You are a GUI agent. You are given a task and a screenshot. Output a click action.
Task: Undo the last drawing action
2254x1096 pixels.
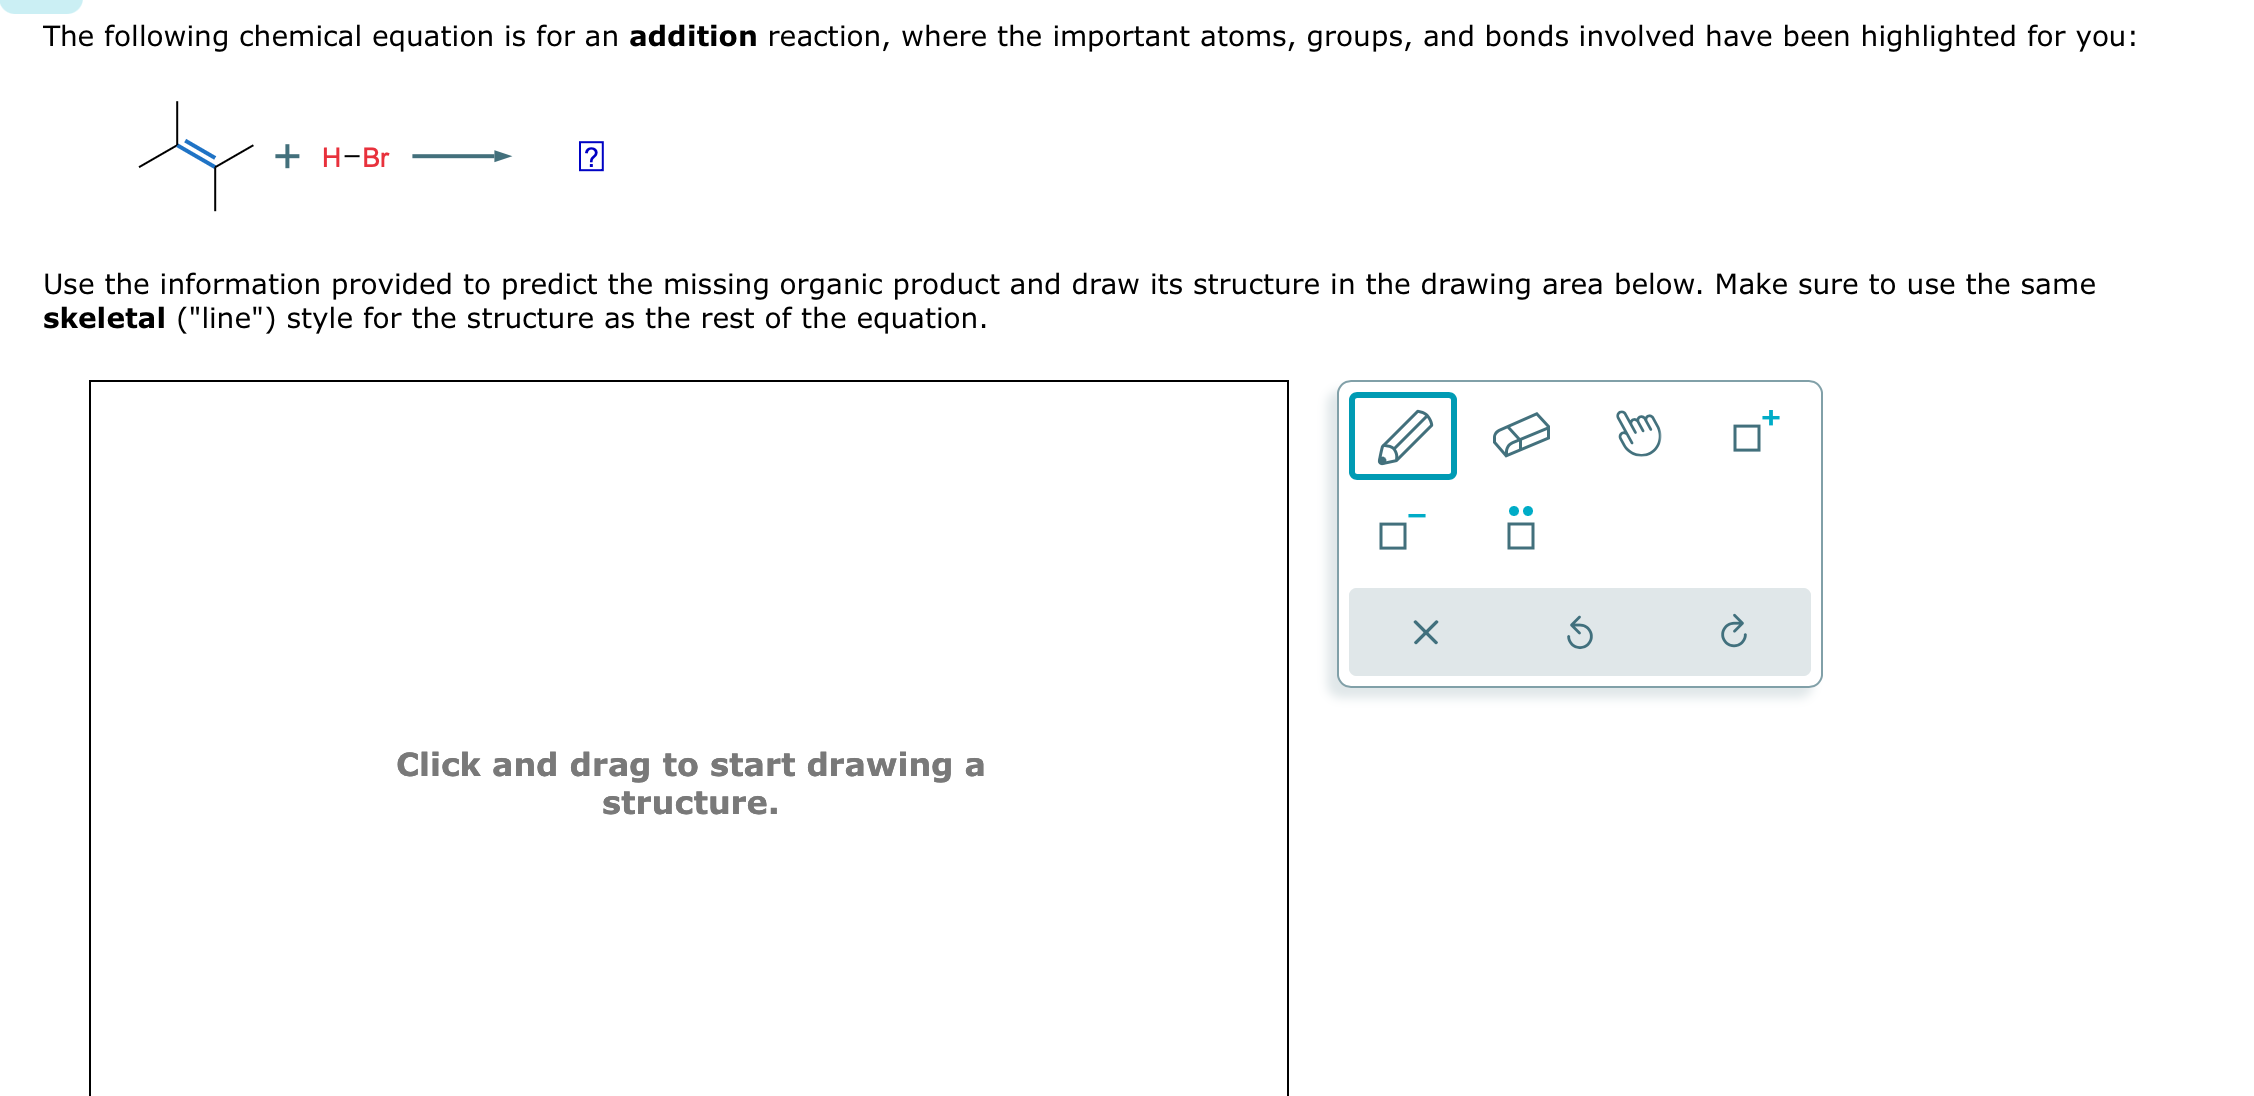1580,631
